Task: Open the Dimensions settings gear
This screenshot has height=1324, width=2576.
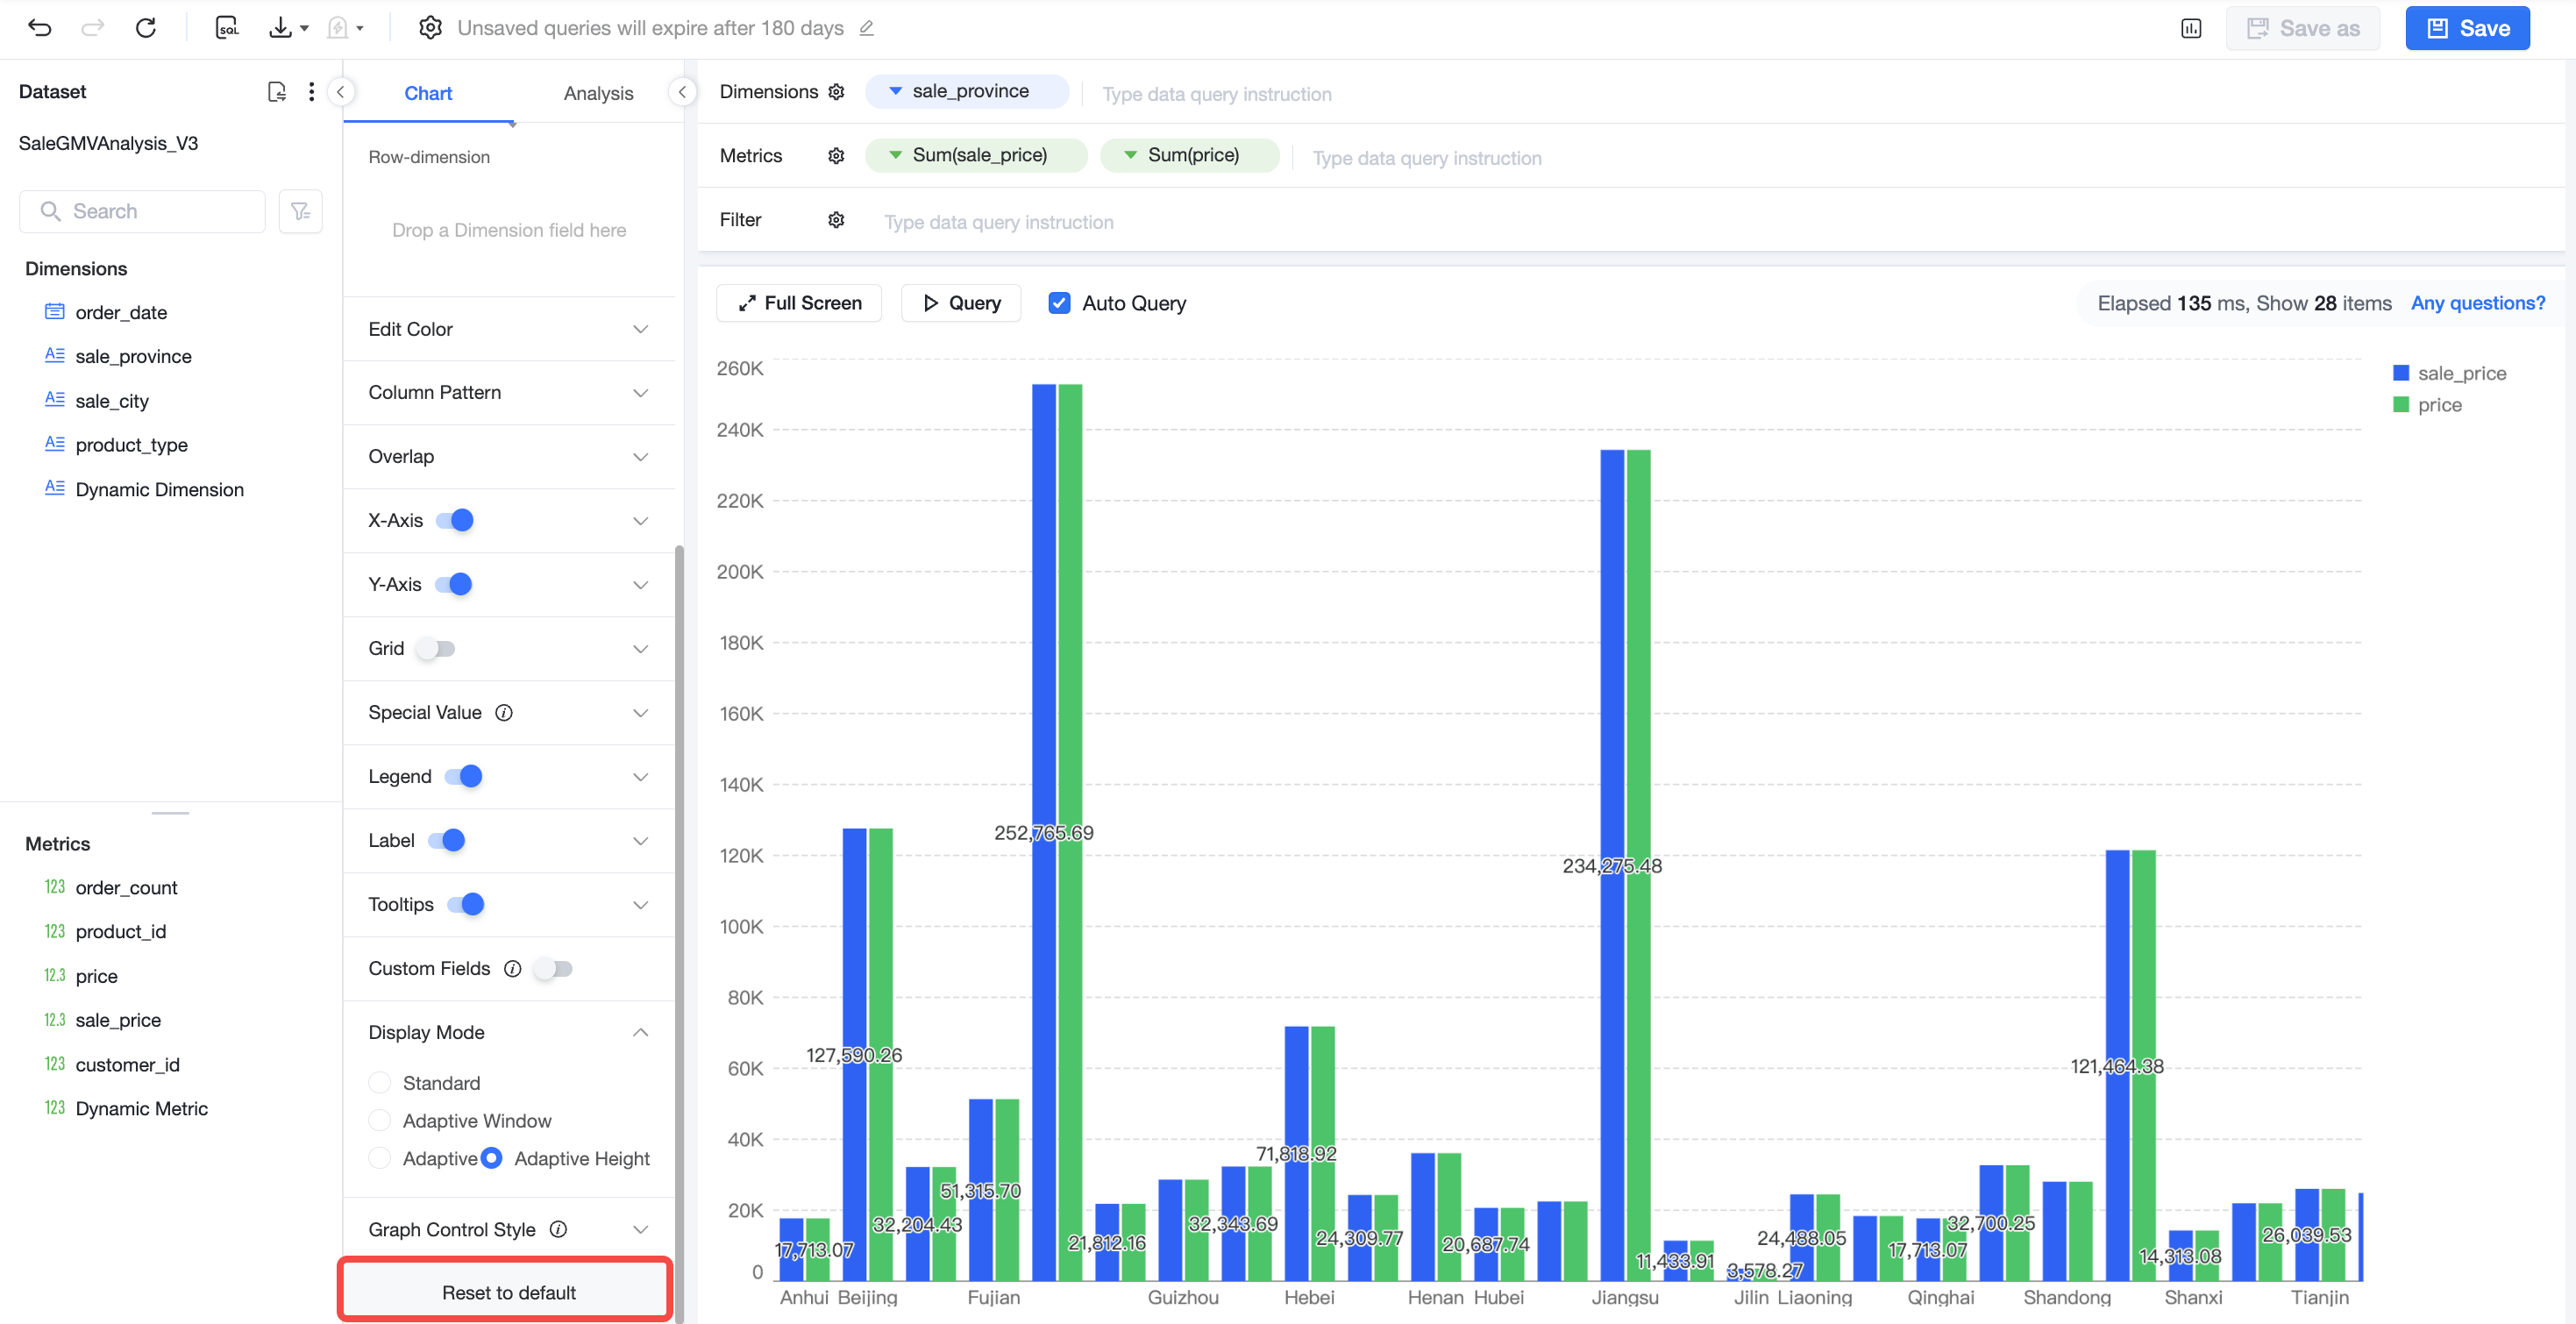Action: point(836,92)
